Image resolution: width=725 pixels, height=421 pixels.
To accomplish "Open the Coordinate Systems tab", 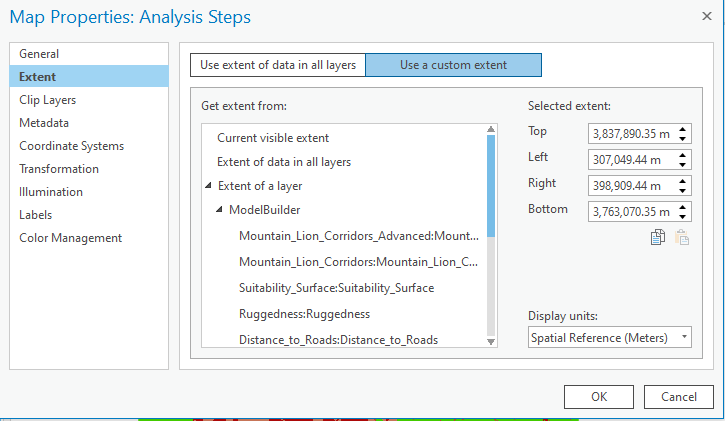I will pyautogui.click(x=71, y=146).
